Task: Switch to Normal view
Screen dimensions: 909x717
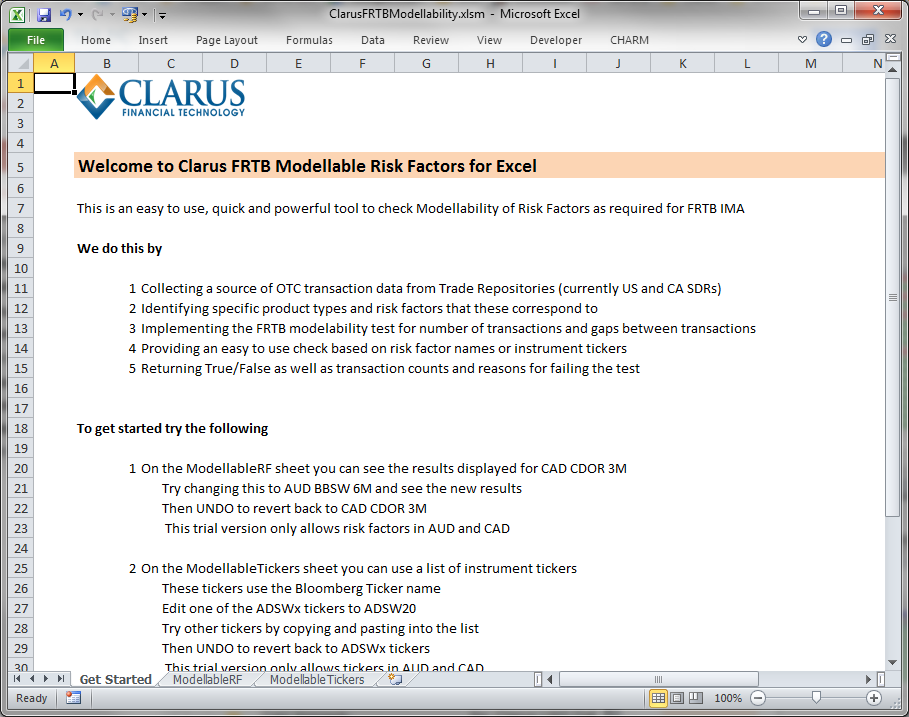Action: (x=659, y=698)
